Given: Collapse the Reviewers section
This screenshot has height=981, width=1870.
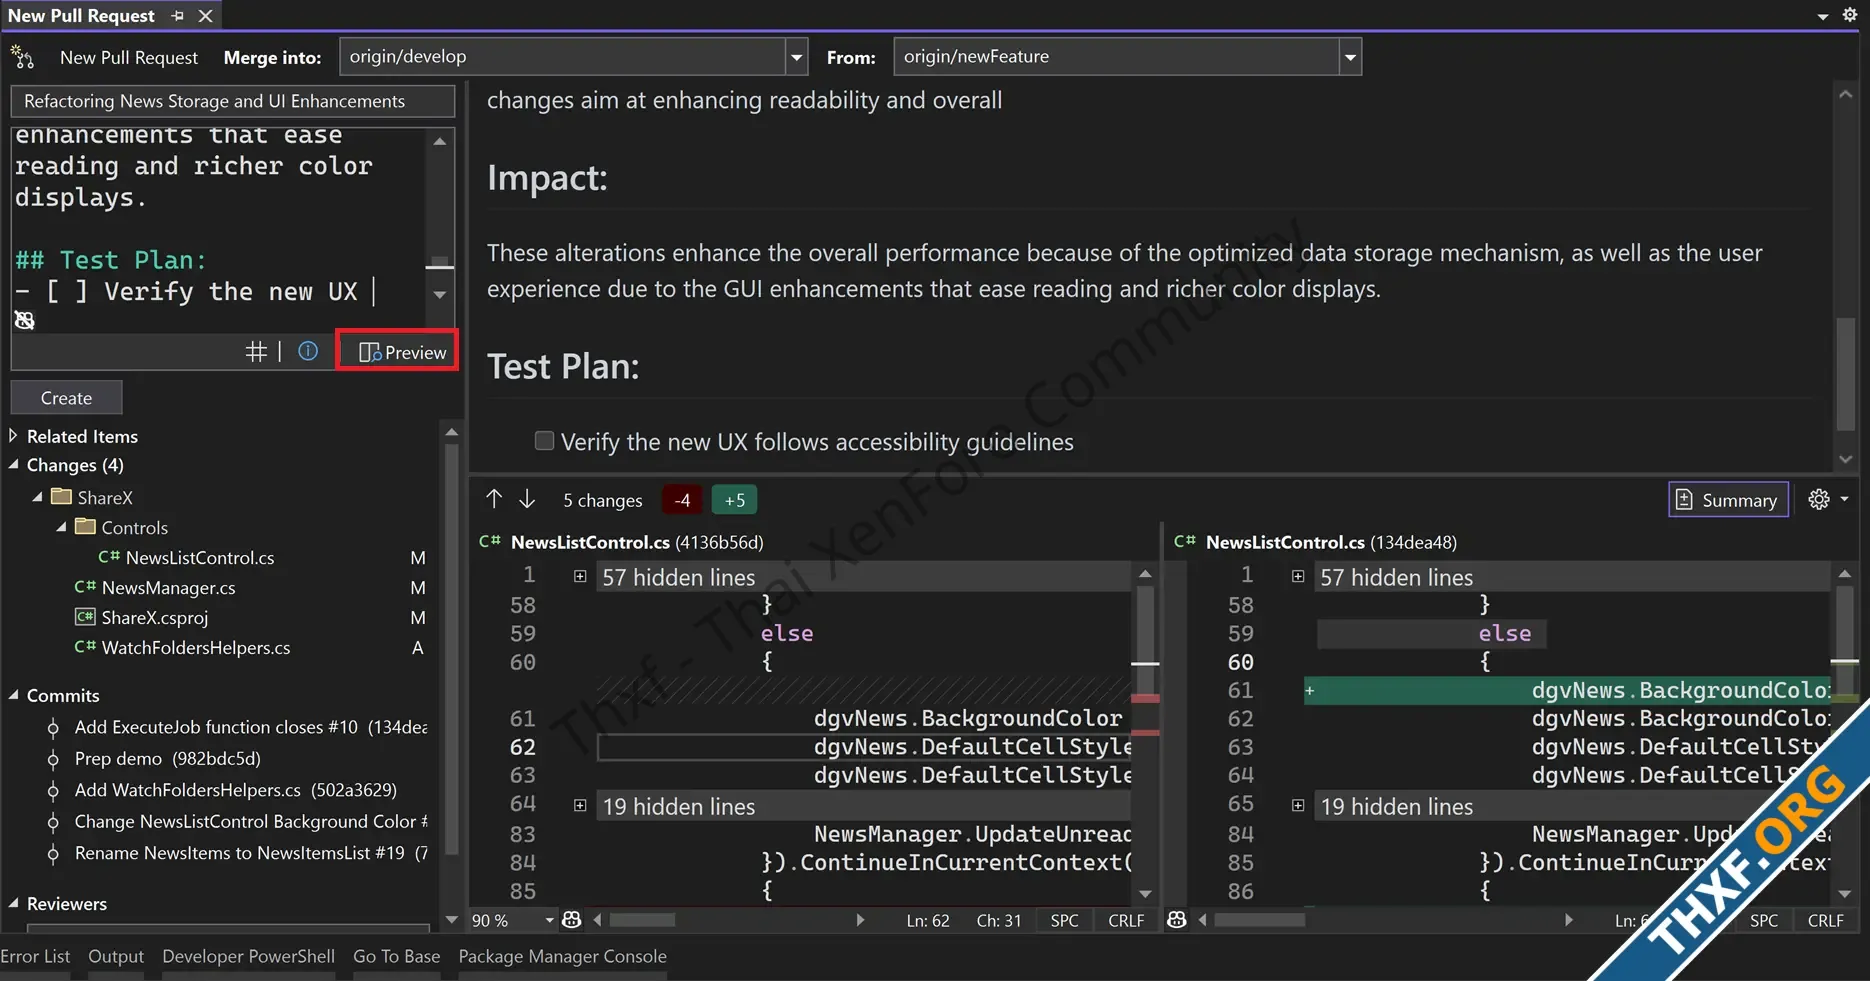Looking at the screenshot, I should (x=14, y=903).
